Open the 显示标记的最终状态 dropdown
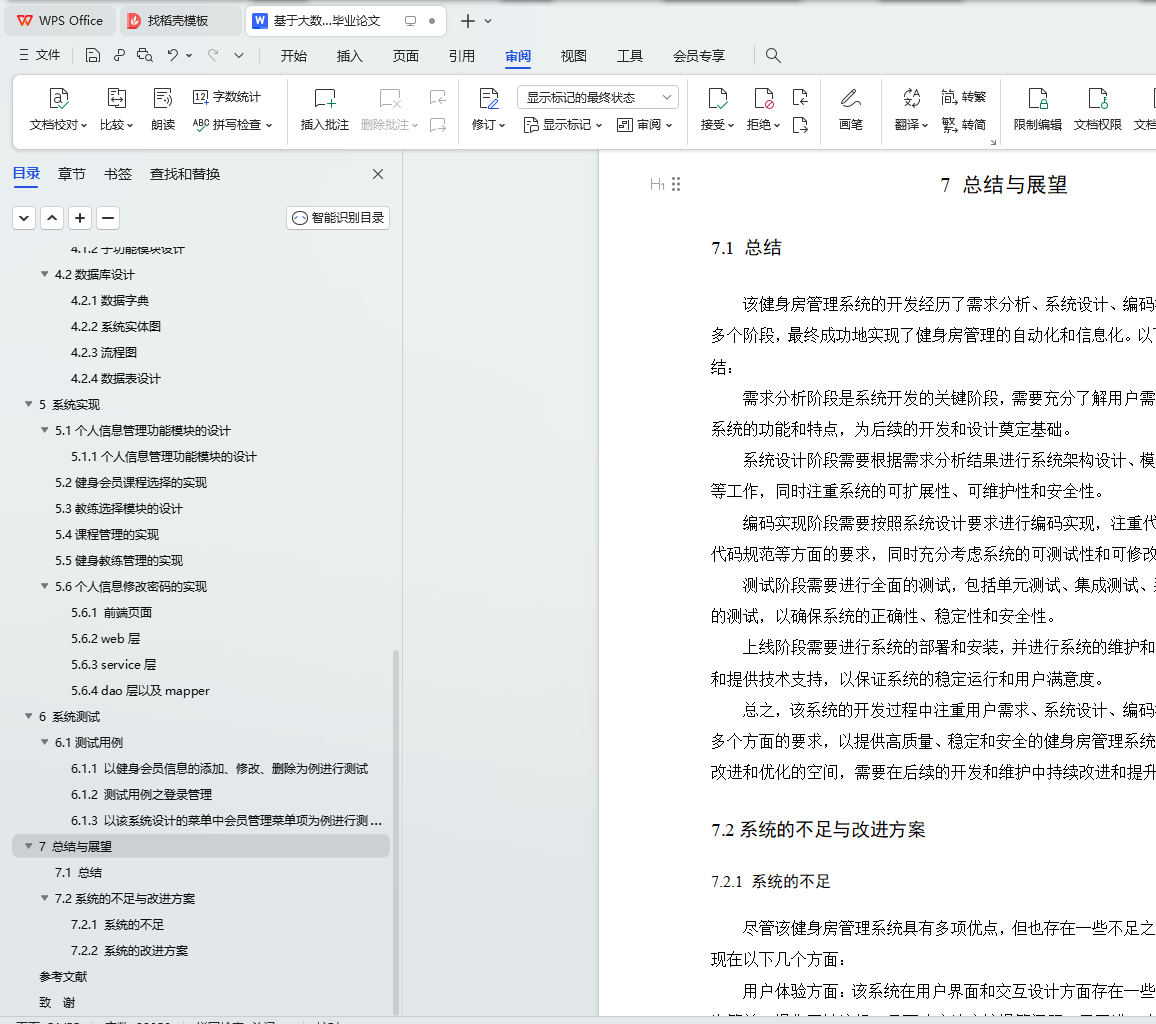Viewport: 1156px width, 1024px height. pos(598,97)
